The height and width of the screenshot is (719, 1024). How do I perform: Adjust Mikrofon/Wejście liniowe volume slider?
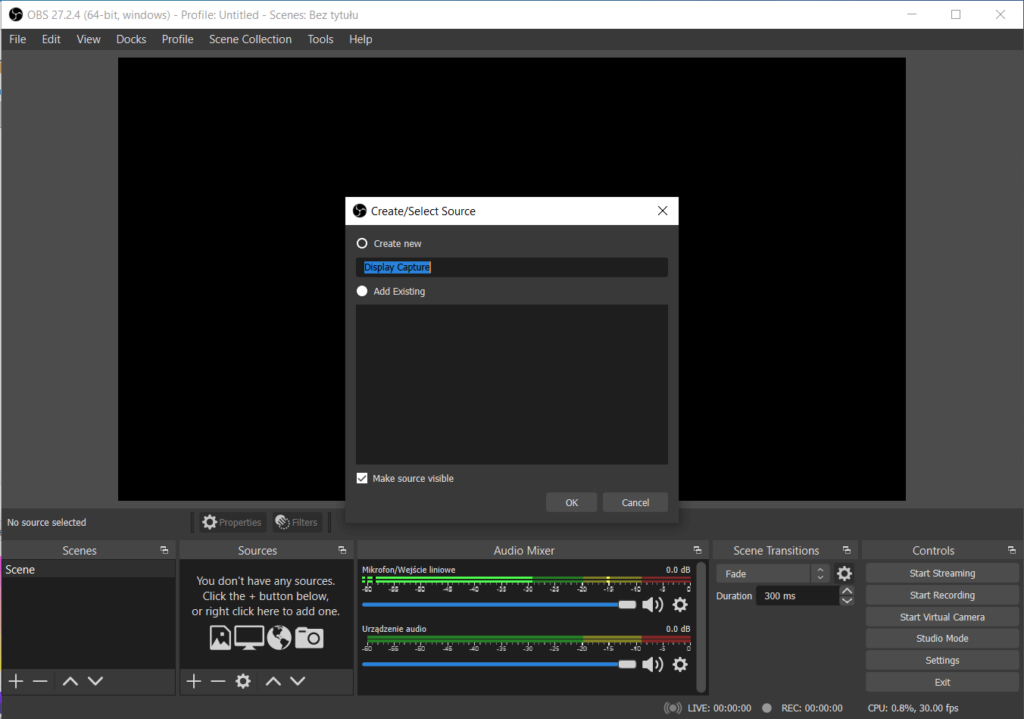[499, 605]
